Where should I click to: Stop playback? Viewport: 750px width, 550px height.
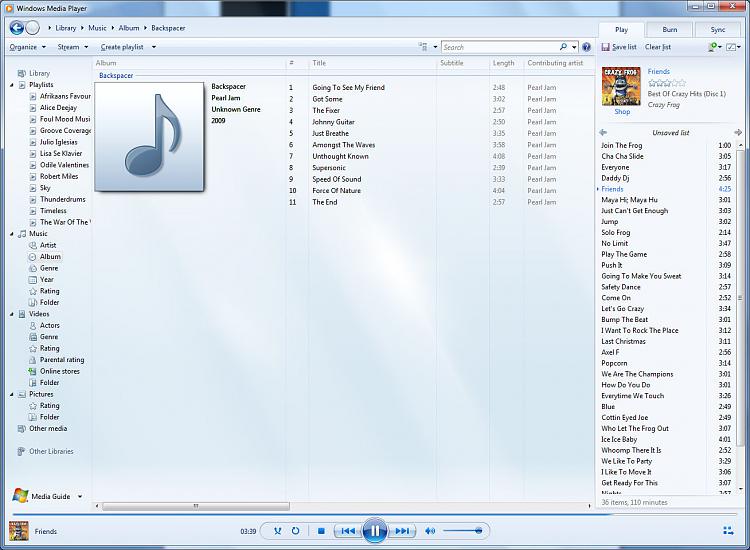click(321, 531)
